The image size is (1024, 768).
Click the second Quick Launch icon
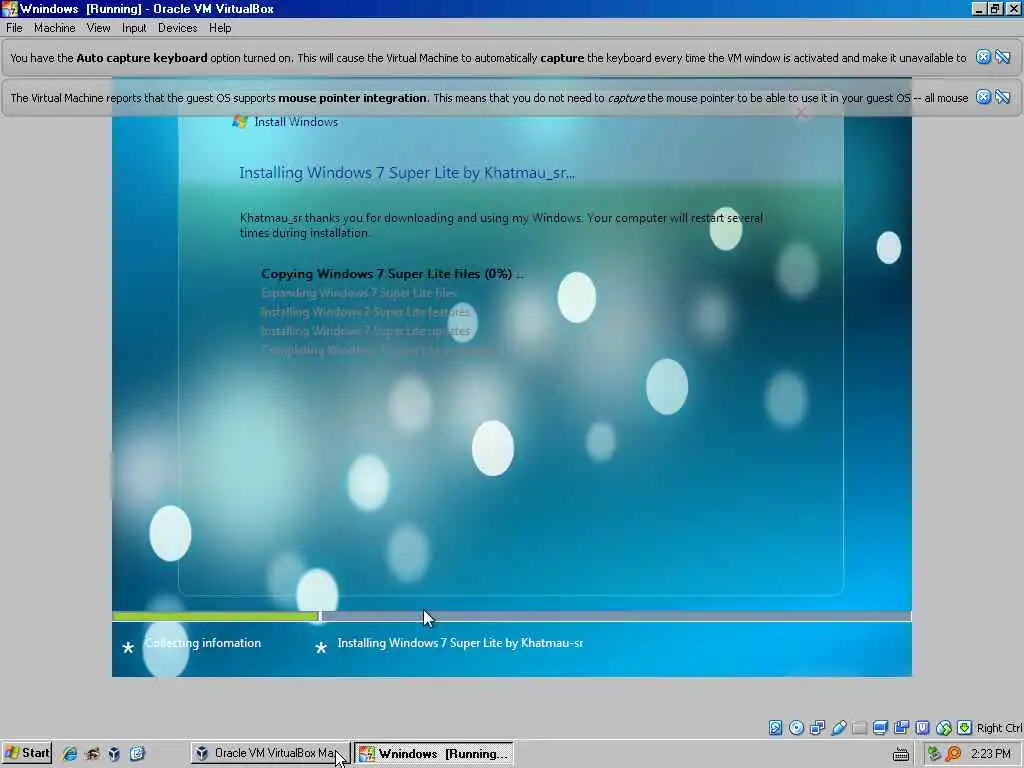pyautogui.click(x=92, y=753)
